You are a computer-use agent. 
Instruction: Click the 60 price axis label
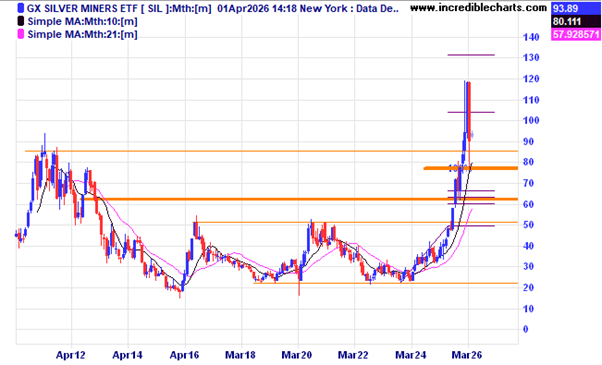528,205
